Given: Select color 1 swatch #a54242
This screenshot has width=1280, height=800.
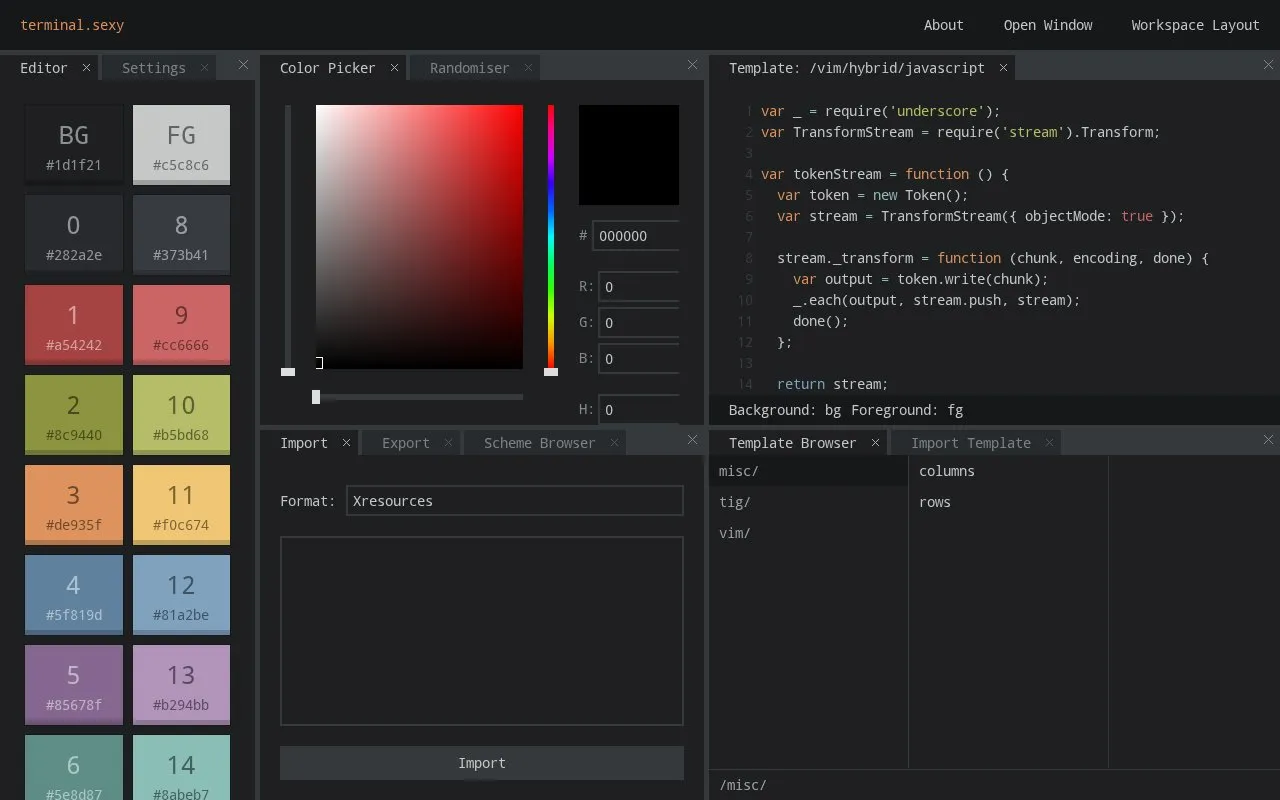Looking at the screenshot, I should click(74, 324).
